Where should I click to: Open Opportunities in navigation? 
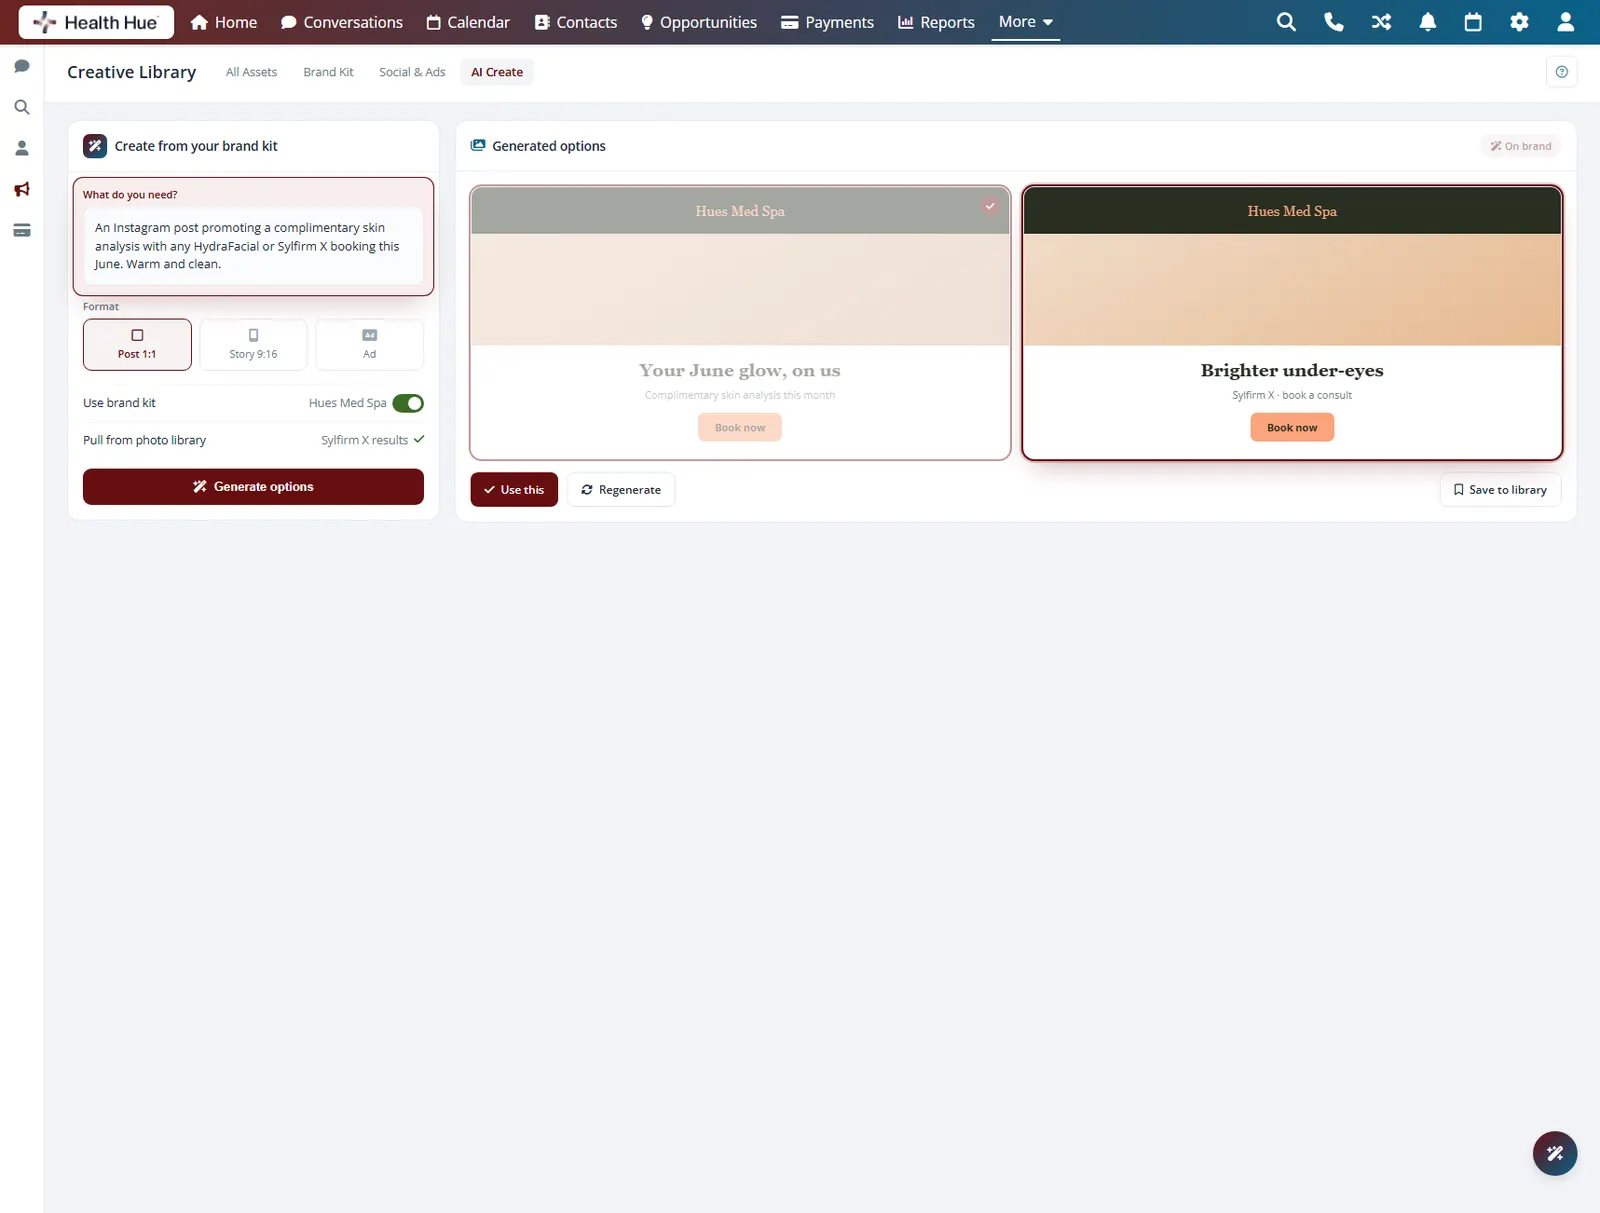[699, 22]
